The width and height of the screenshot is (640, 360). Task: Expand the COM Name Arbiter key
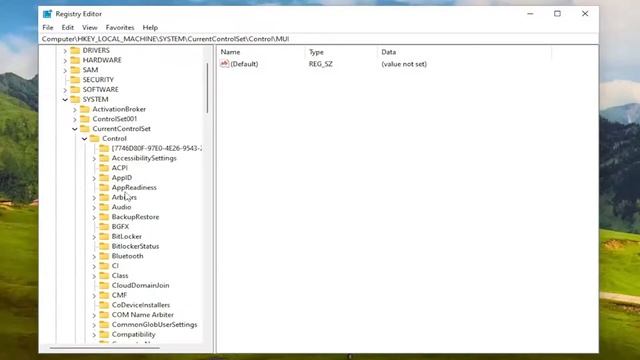[x=94, y=315]
